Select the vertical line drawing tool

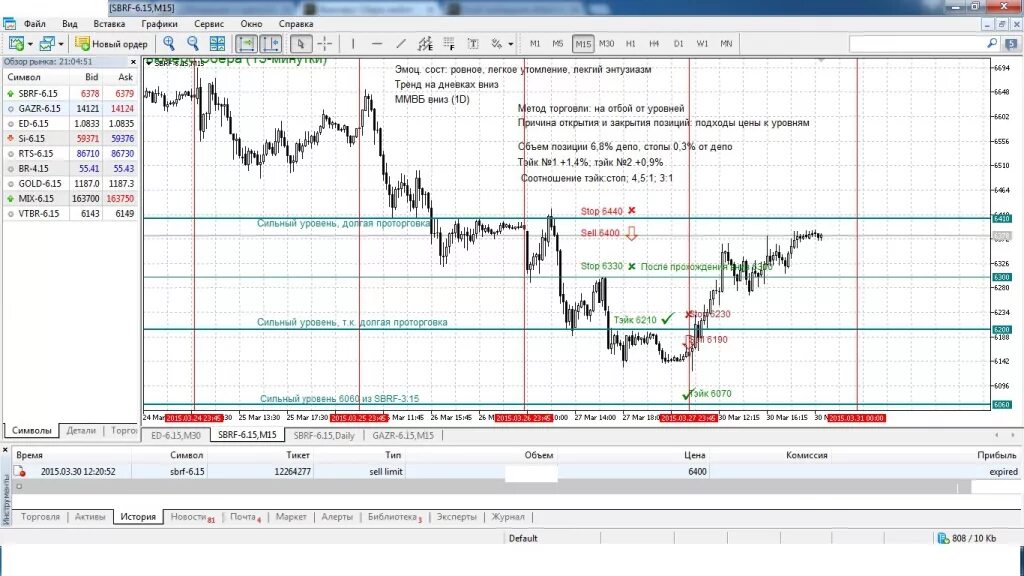[x=353, y=44]
